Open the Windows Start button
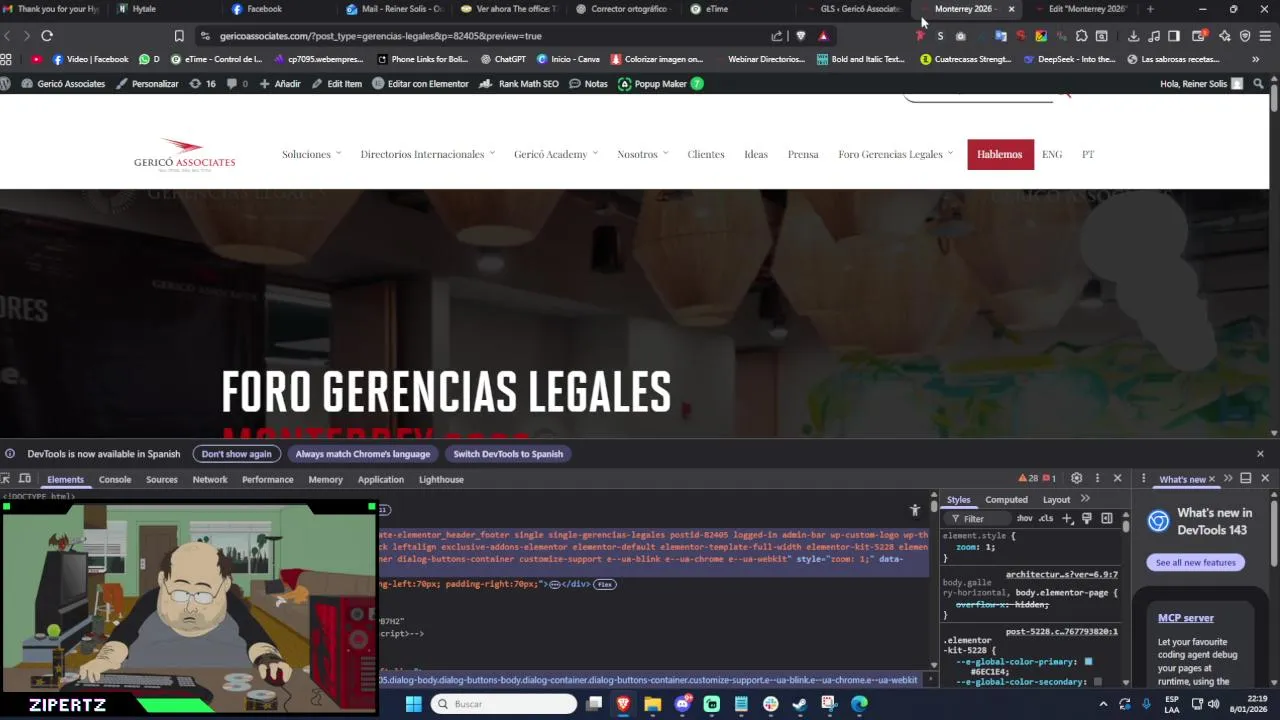The height and width of the screenshot is (720, 1280). click(x=414, y=704)
